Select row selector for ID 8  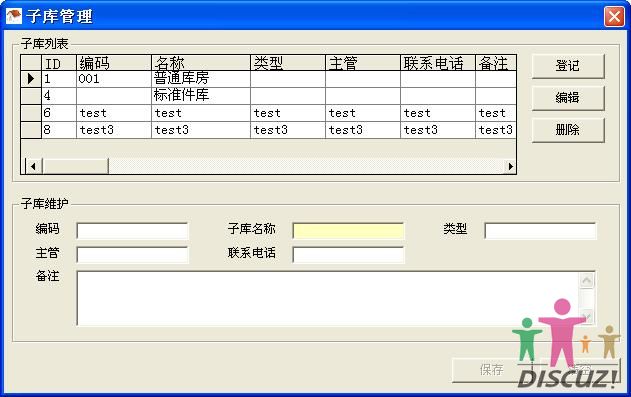pyautogui.click(x=31, y=130)
